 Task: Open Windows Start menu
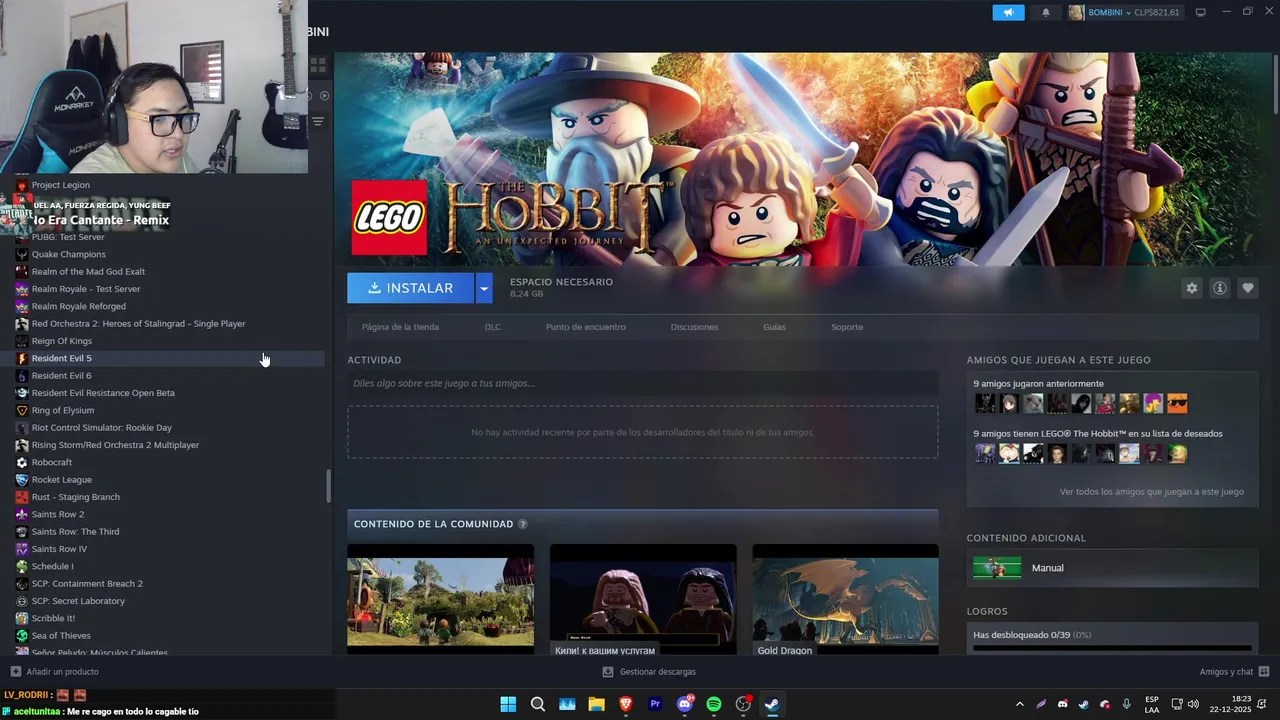[x=508, y=704]
